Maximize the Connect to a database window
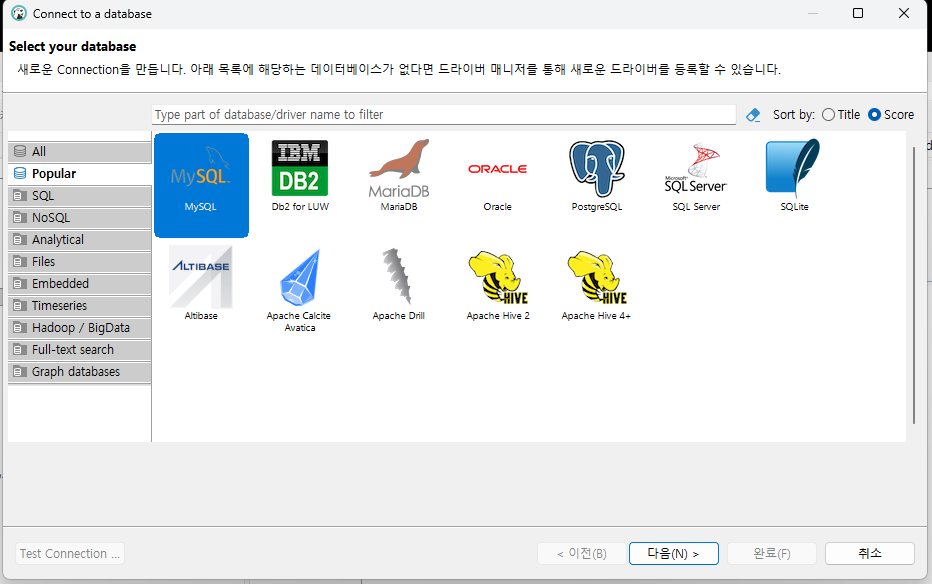Screen dimensions: 932x584 (858, 13)
